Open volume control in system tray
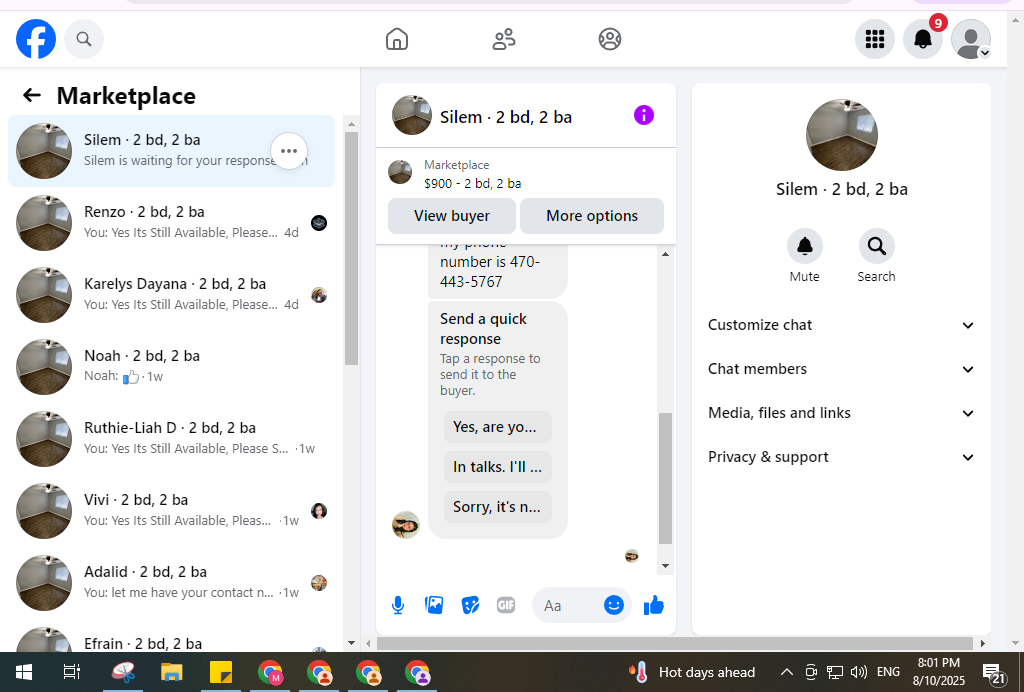Image resolution: width=1024 pixels, height=692 pixels. coord(859,672)
